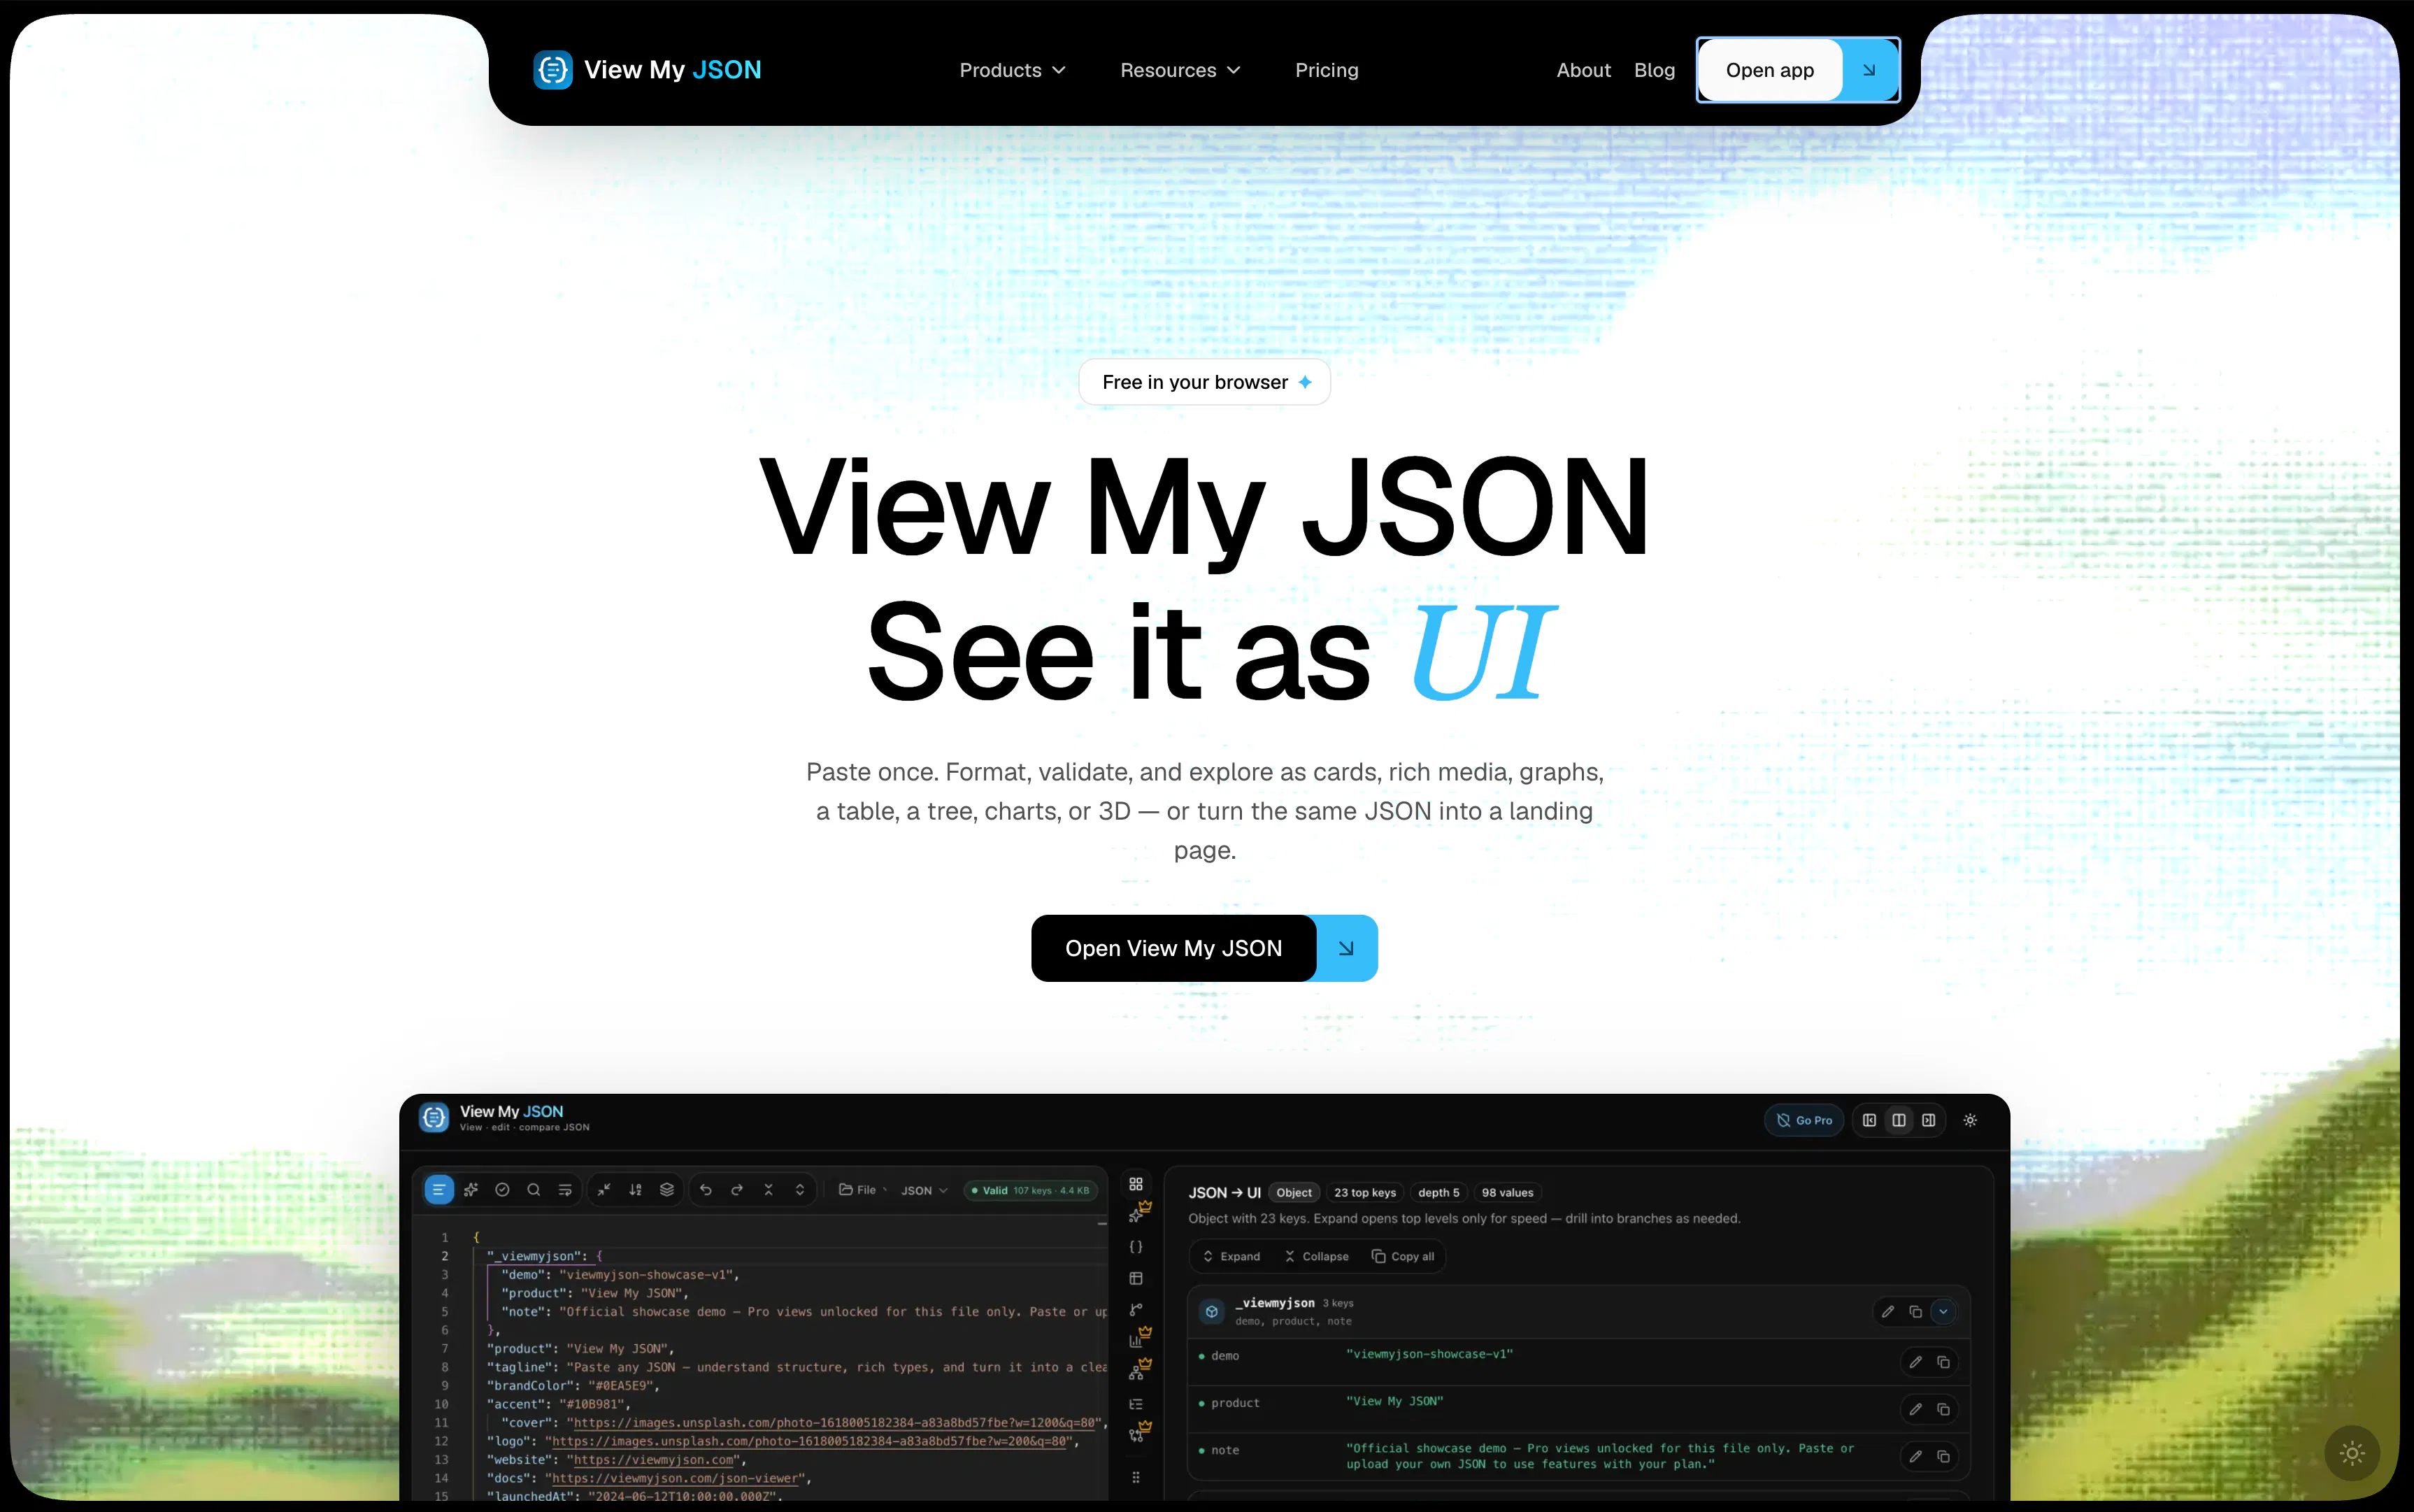Click the Go Pro button in demo app
Image resolution: width=2414 pixels, height=1512 pixels.
pos(1804,1120)
